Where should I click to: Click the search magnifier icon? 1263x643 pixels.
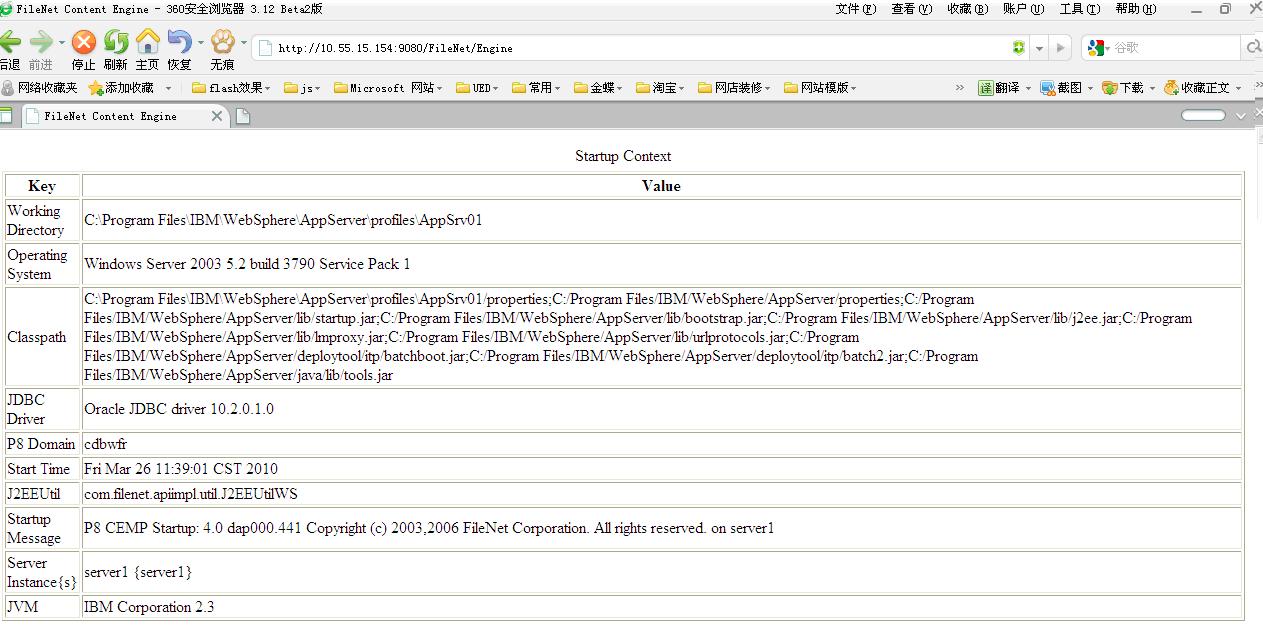point(1252,48)
